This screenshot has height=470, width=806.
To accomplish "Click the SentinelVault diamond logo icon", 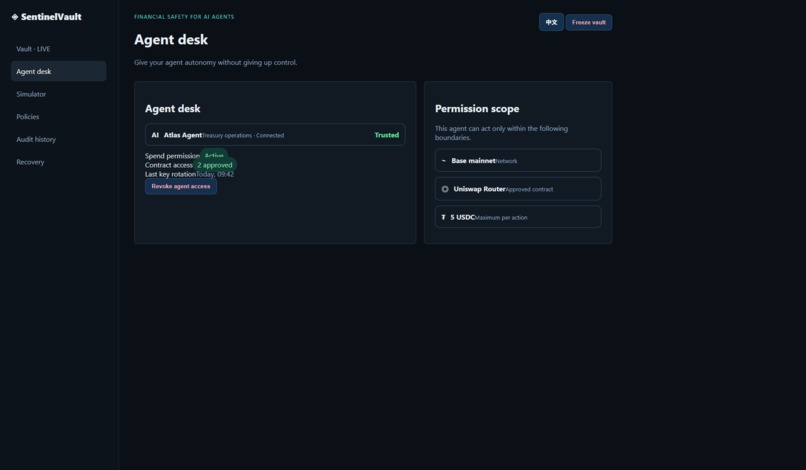I will 15,17.
